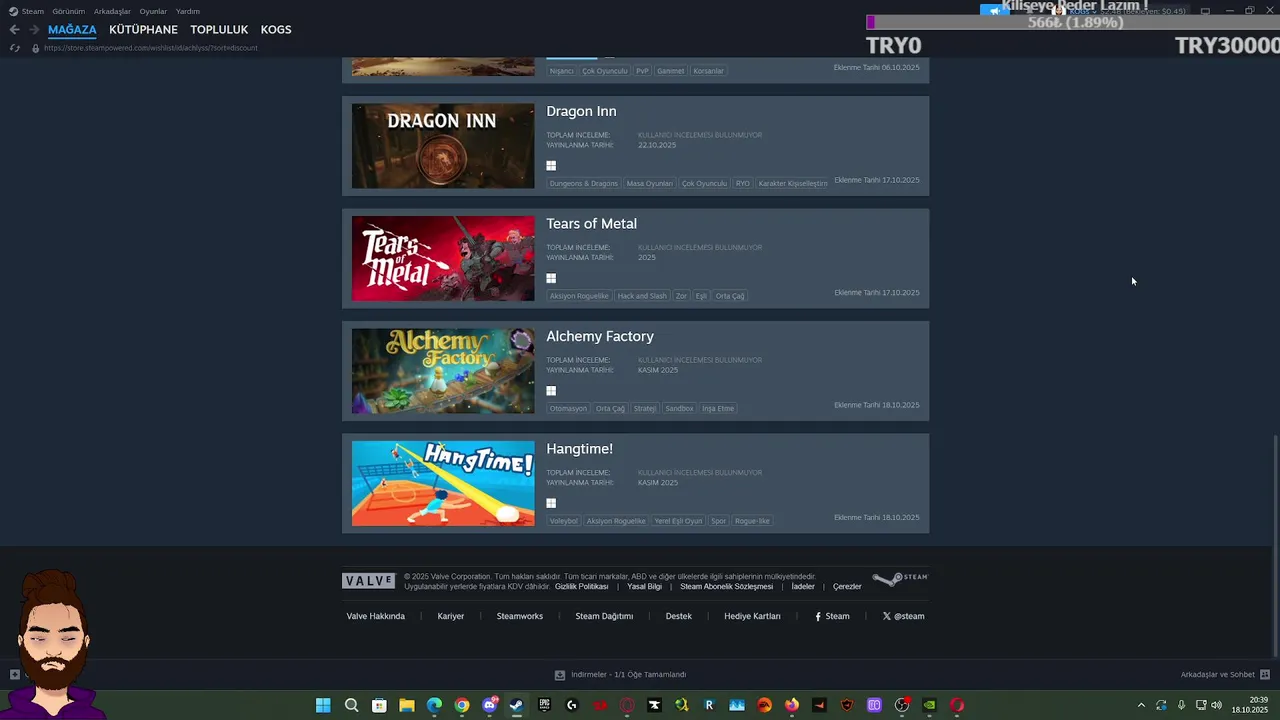The height and width of the screenshot is (720, 1280).
Task: Click the Steam address bar URL
Action: [x=150, y=48]
